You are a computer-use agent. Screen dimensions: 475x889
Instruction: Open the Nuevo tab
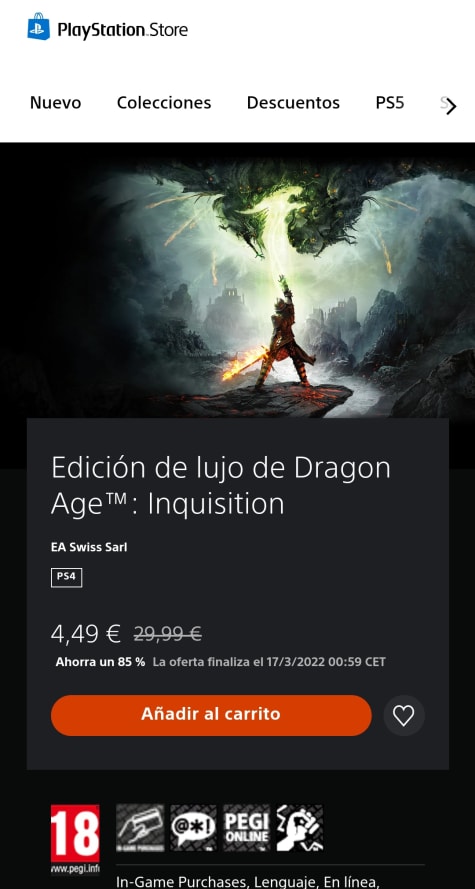[x=56, y=103]
